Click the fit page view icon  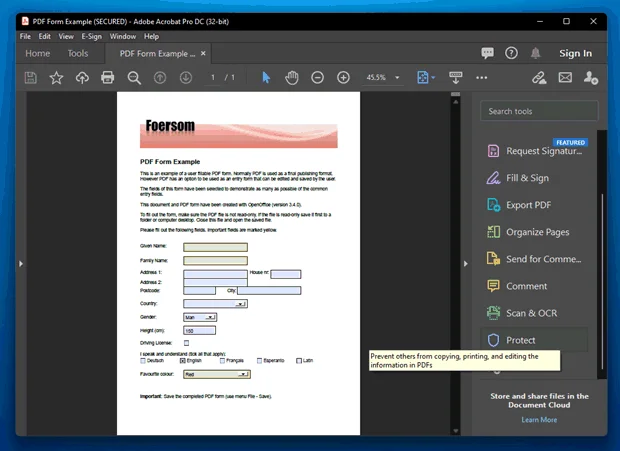(423, 77)
